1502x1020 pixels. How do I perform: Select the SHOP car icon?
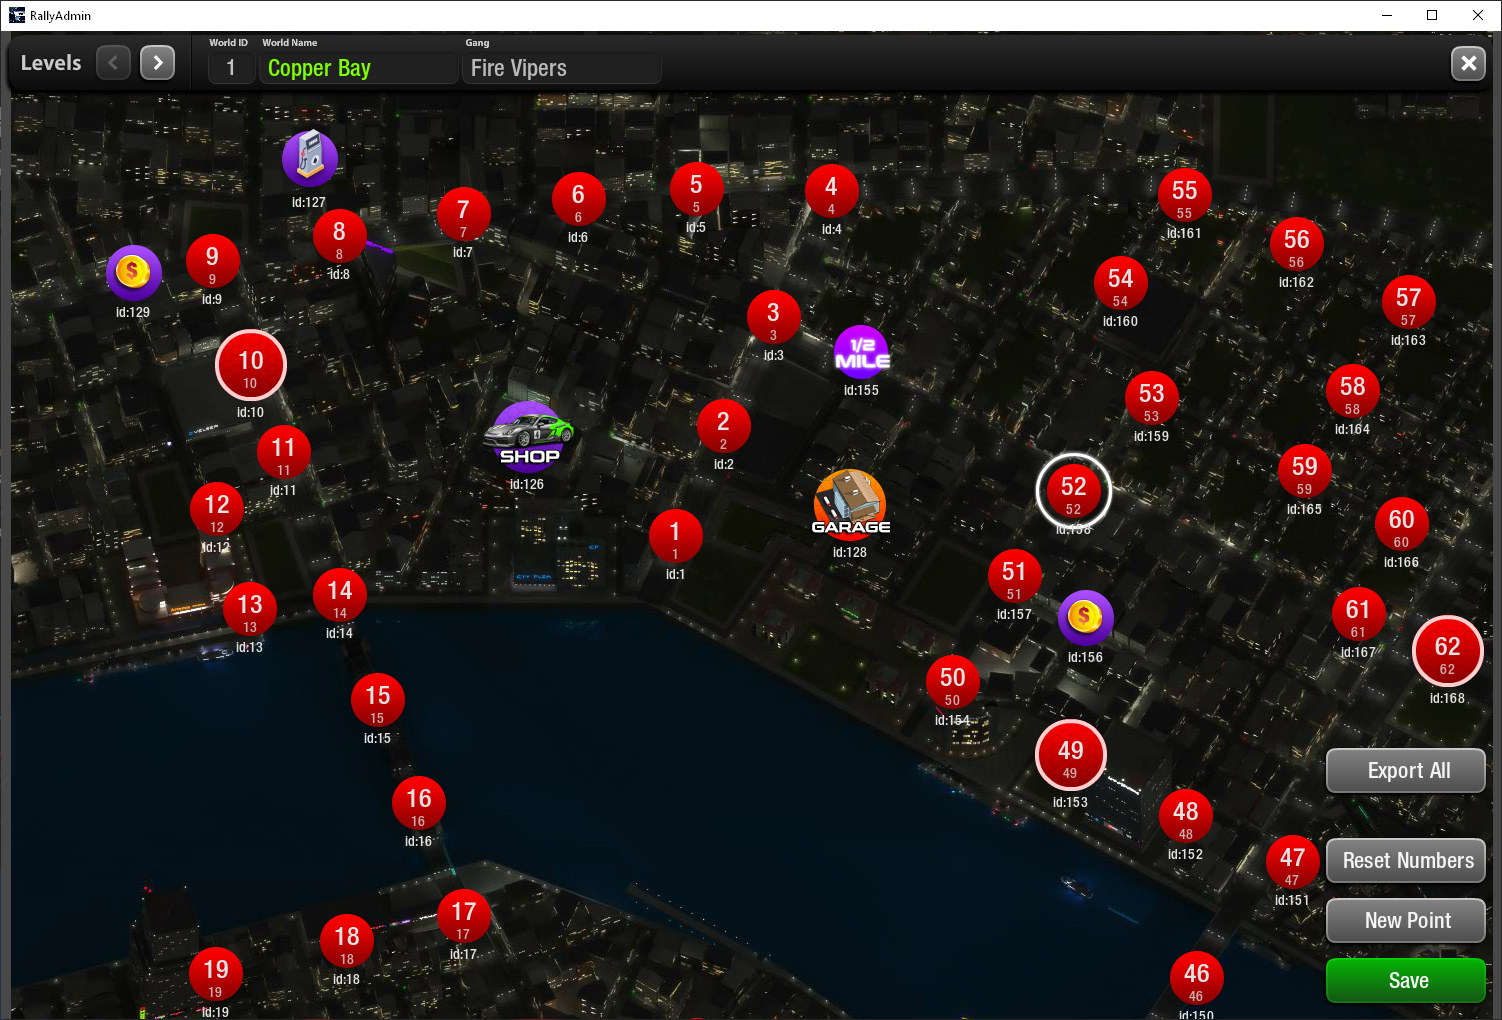[529, 437]
